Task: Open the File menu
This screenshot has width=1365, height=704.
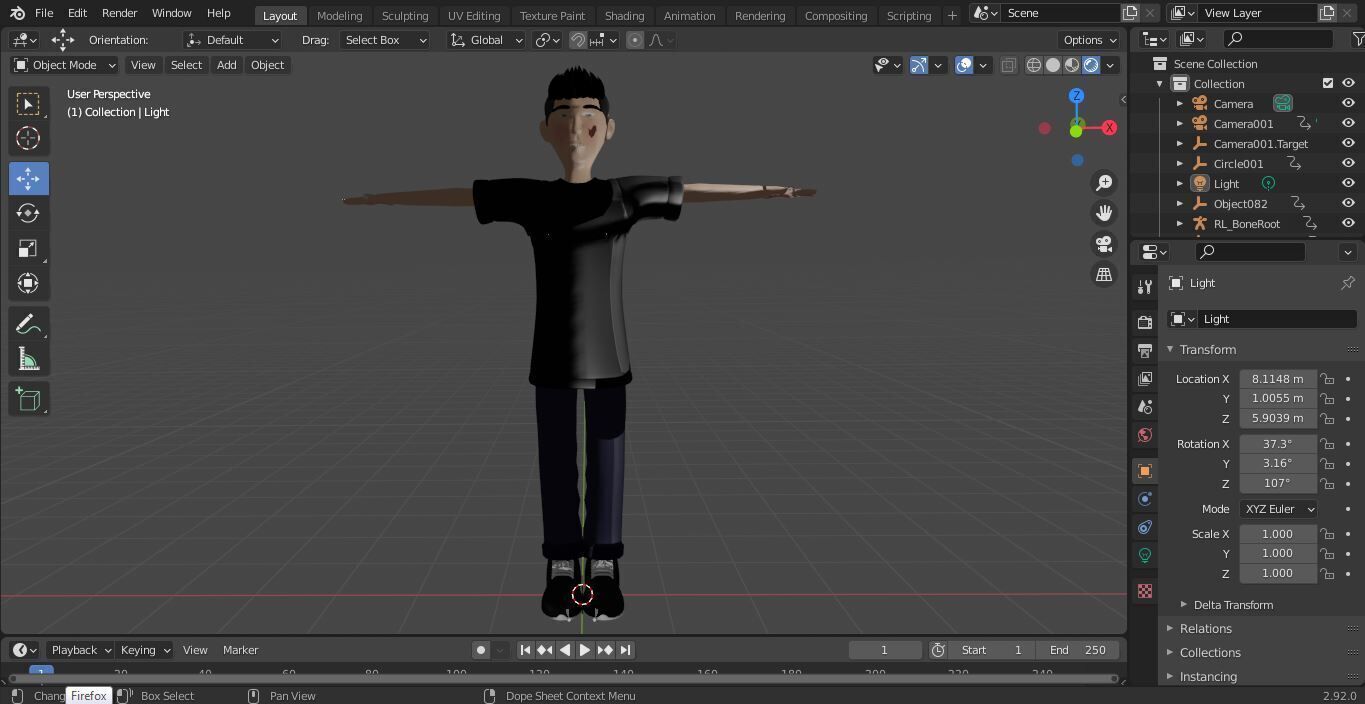Action: point(44,13)
